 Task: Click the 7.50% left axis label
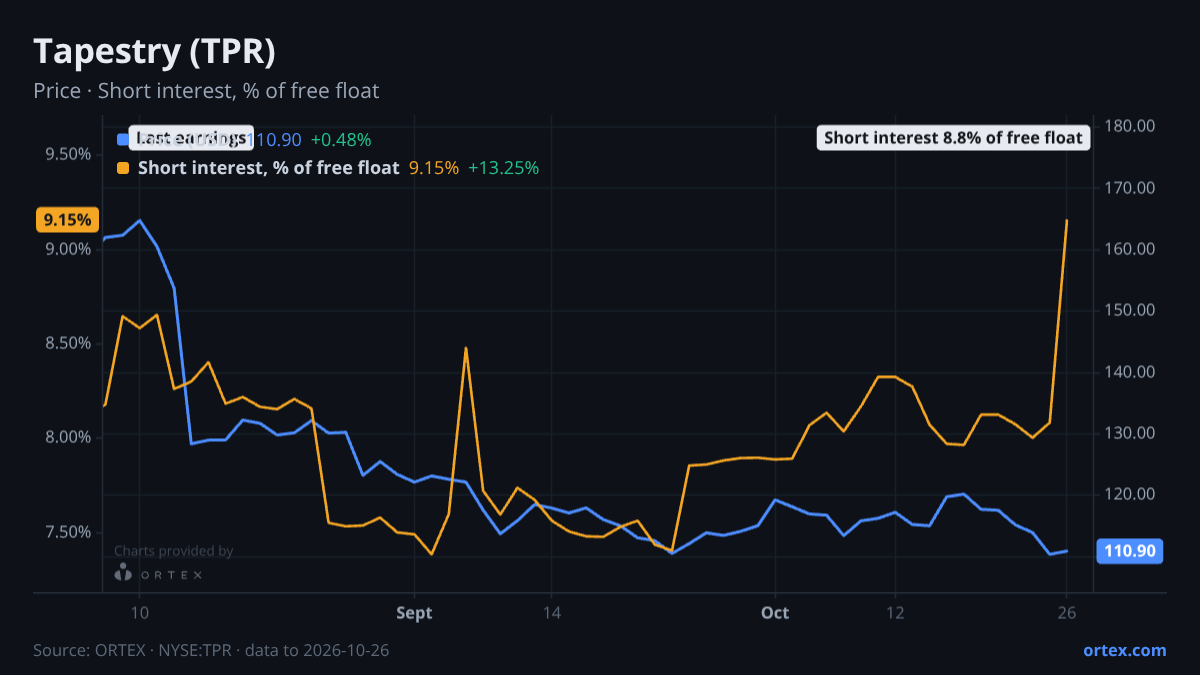[69, 532]
